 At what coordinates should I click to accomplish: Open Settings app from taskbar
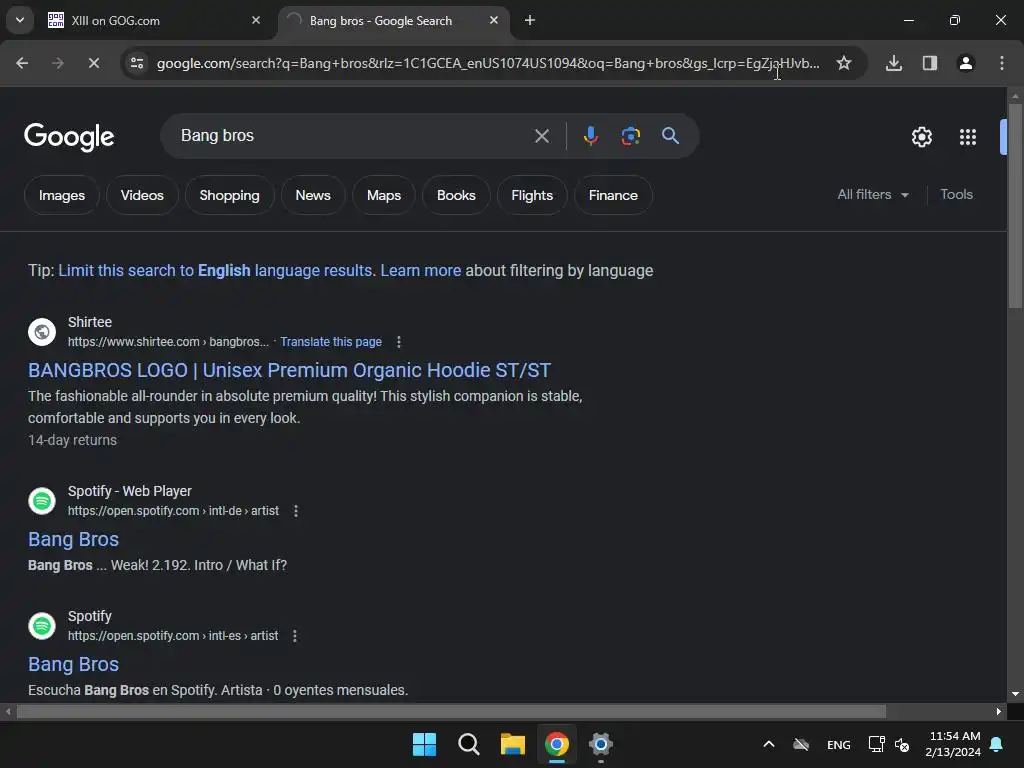tap(600, 744)
